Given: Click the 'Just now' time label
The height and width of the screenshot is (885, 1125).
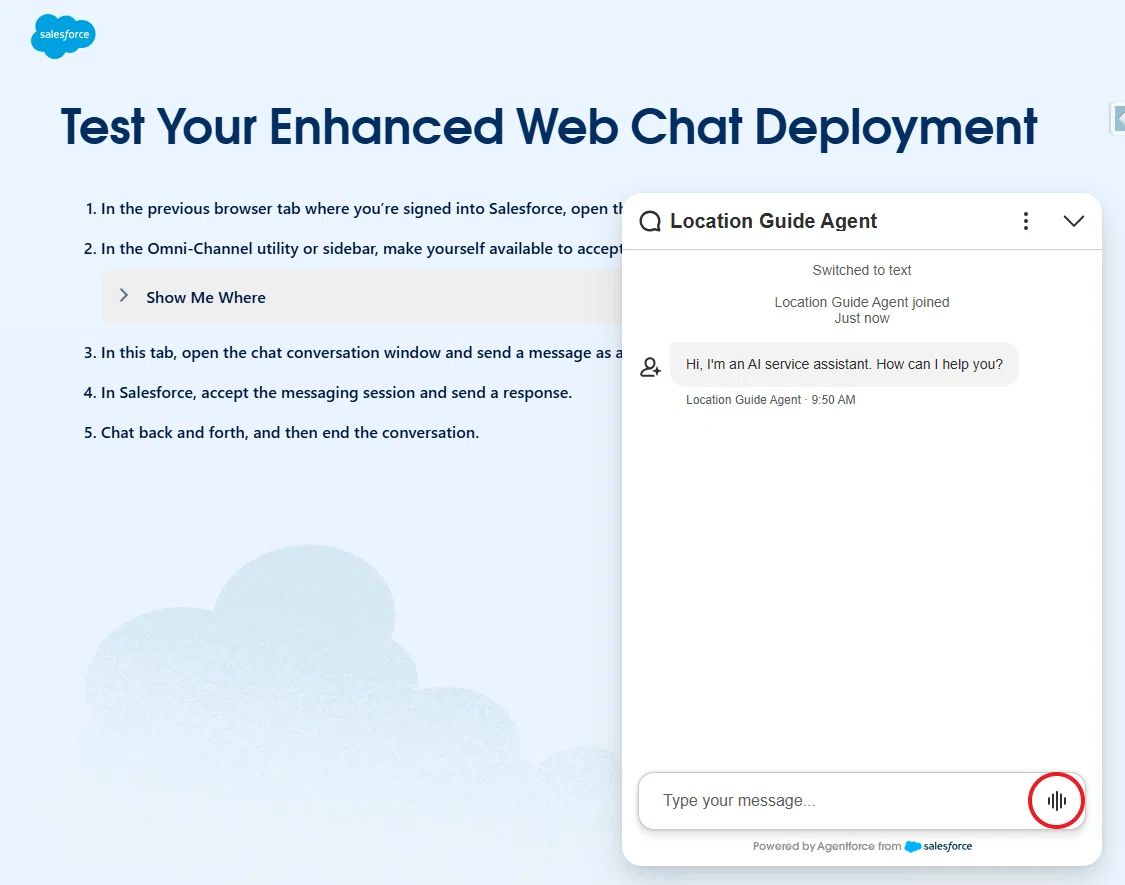Looking at the screenshot, I should [862, 319].
